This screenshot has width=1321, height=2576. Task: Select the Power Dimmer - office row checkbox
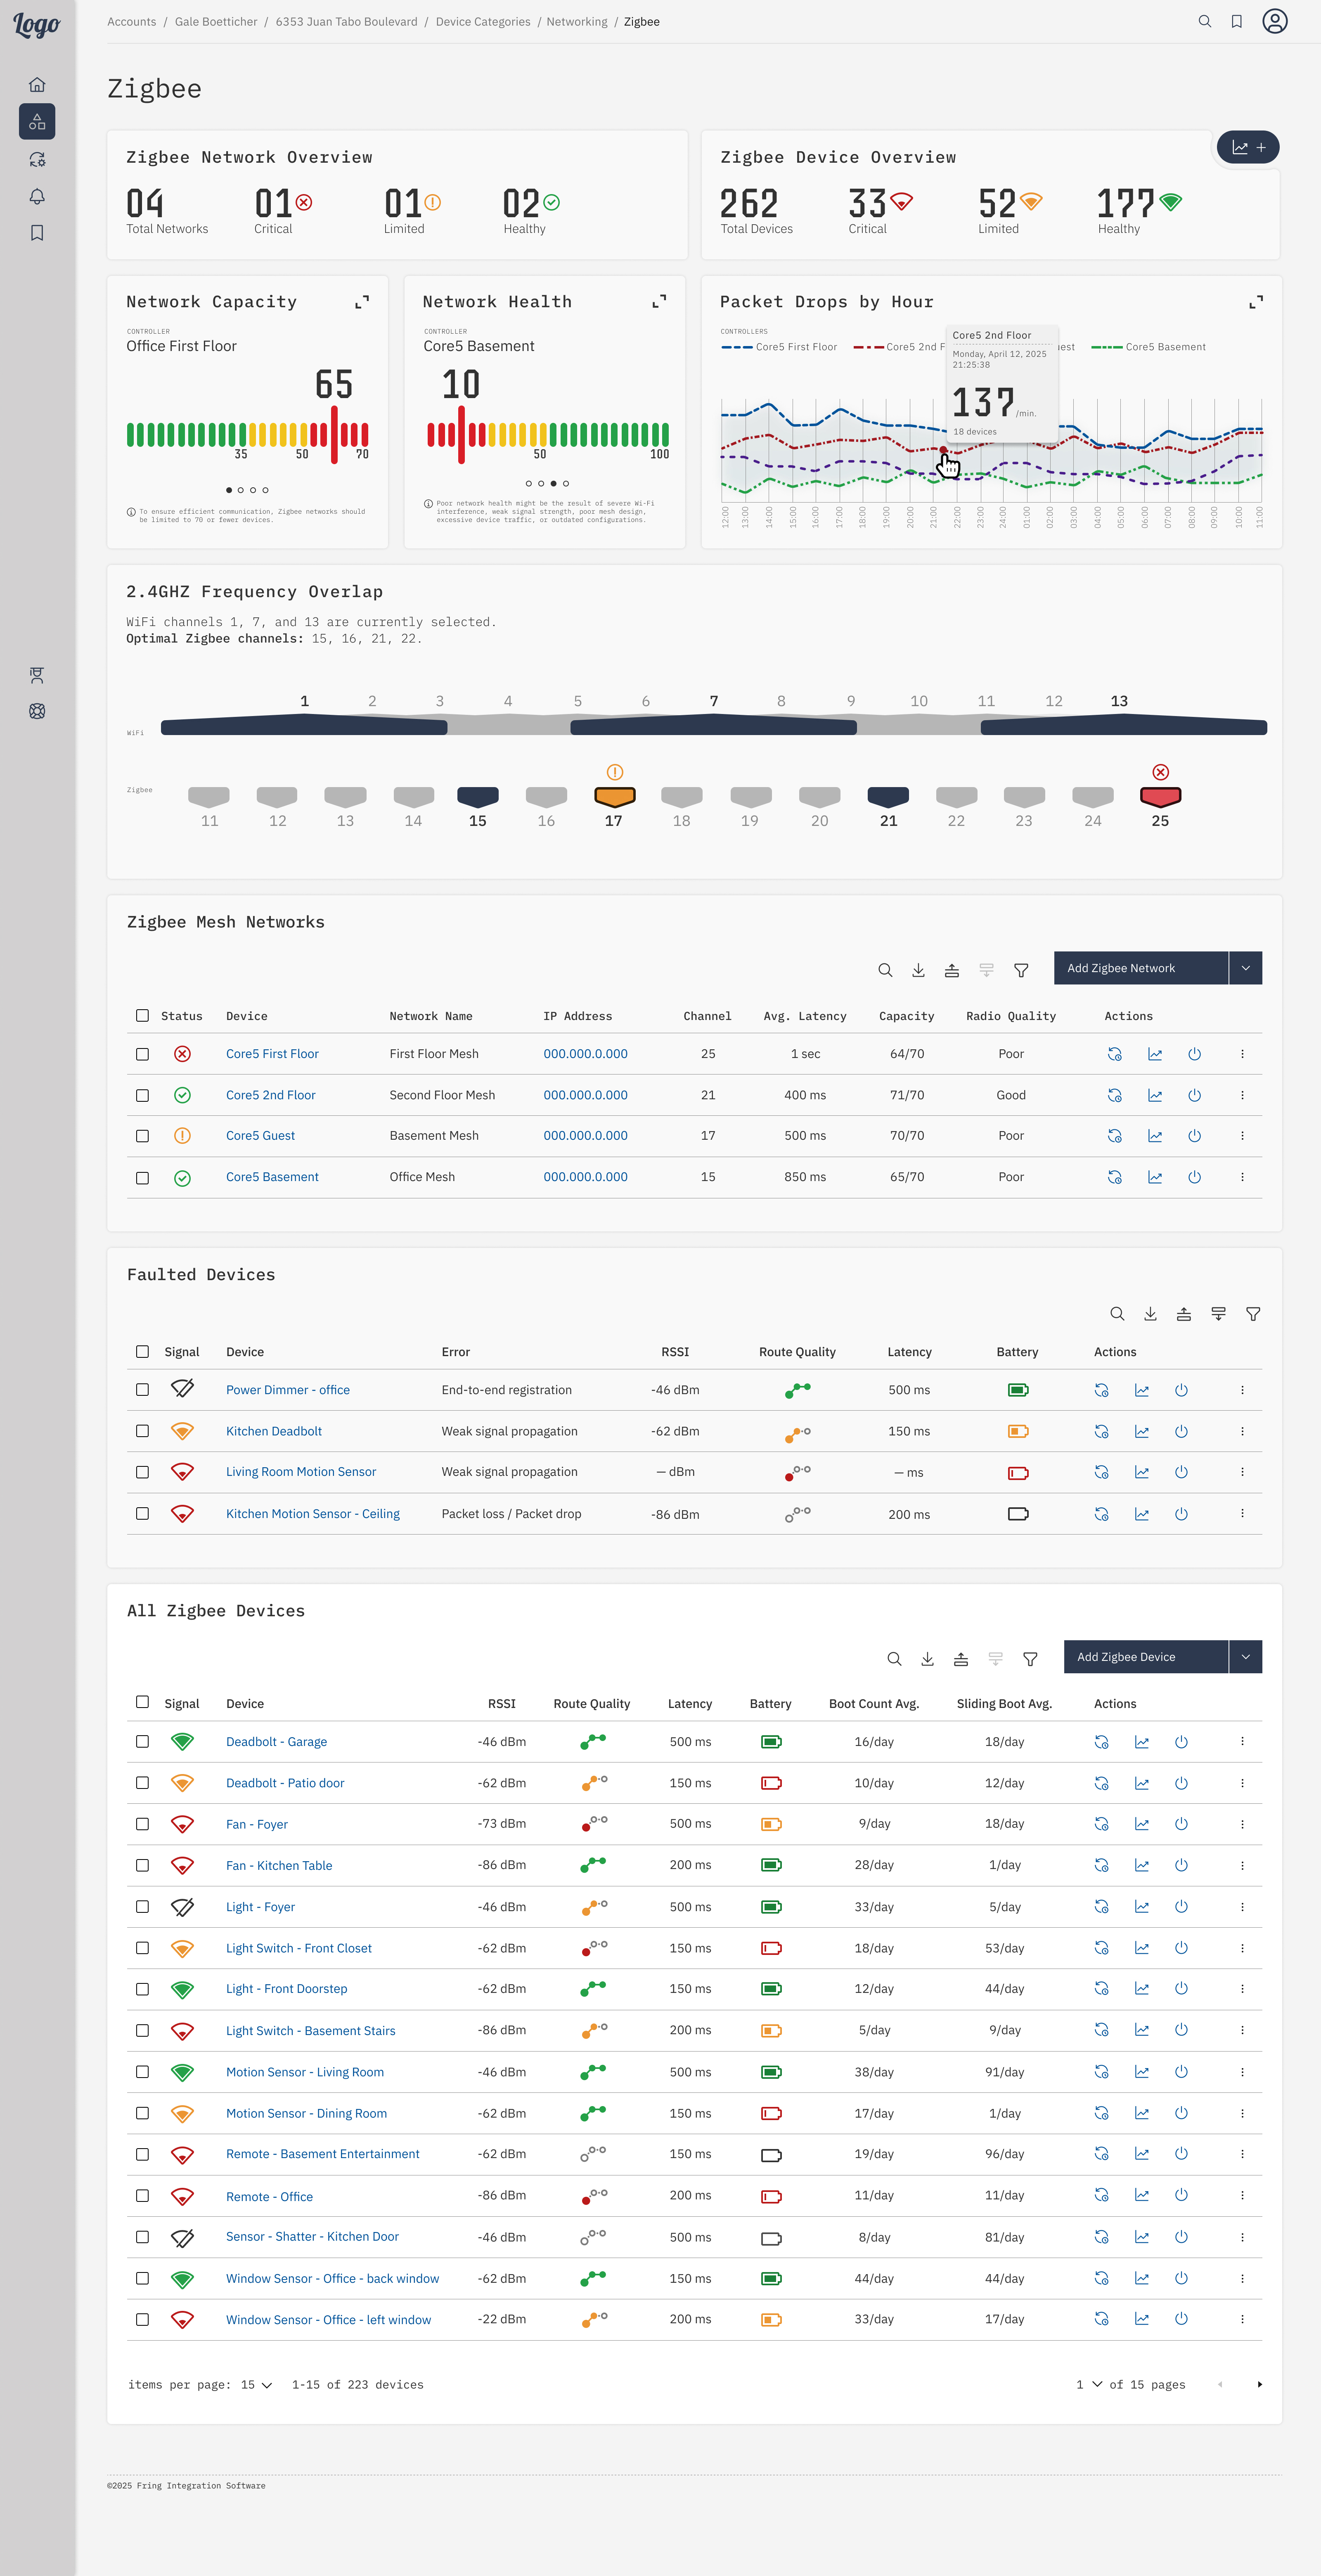(x=142, y=1390)
